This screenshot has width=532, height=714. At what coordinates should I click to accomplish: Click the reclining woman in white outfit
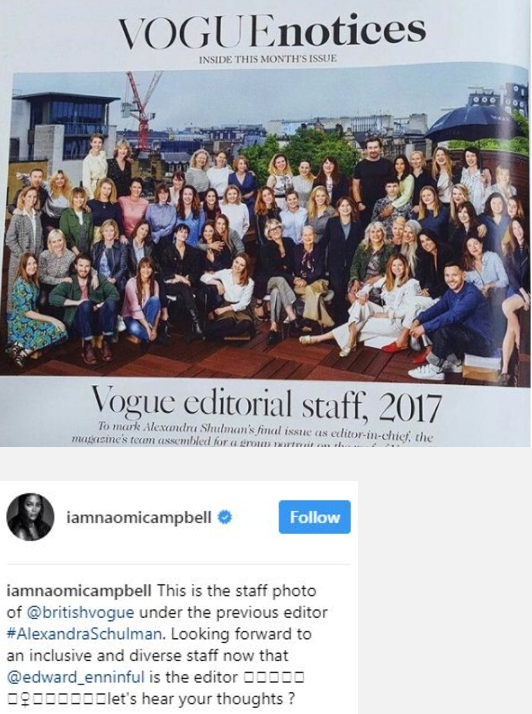[x=373, y=310]
